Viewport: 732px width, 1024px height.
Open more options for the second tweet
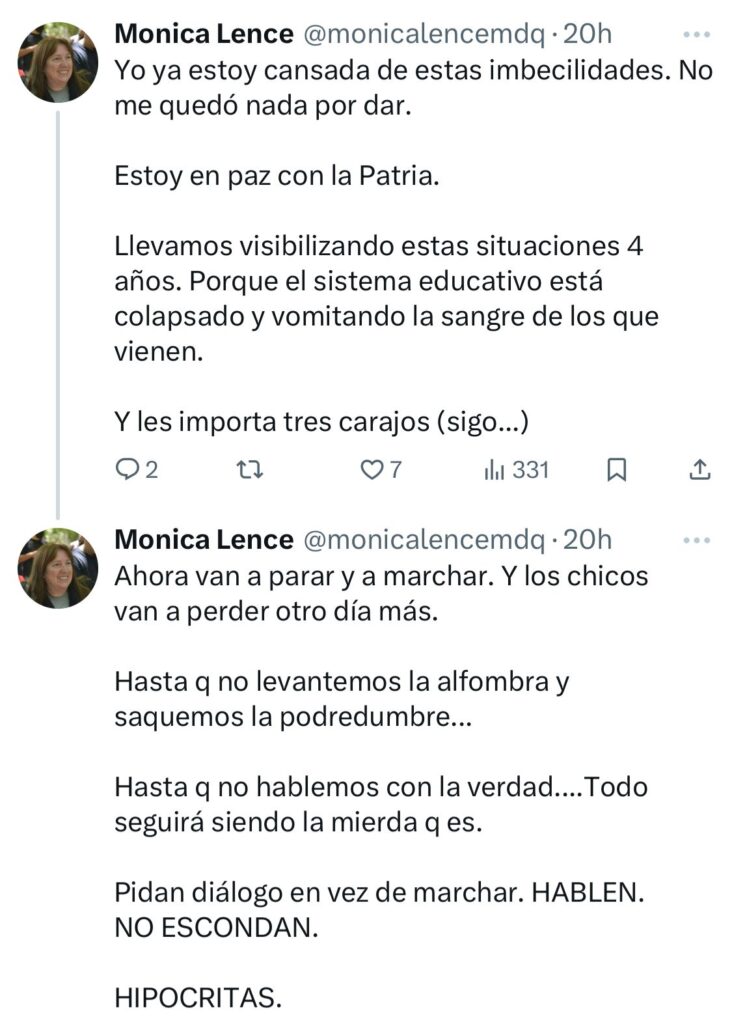coord(694,540)
